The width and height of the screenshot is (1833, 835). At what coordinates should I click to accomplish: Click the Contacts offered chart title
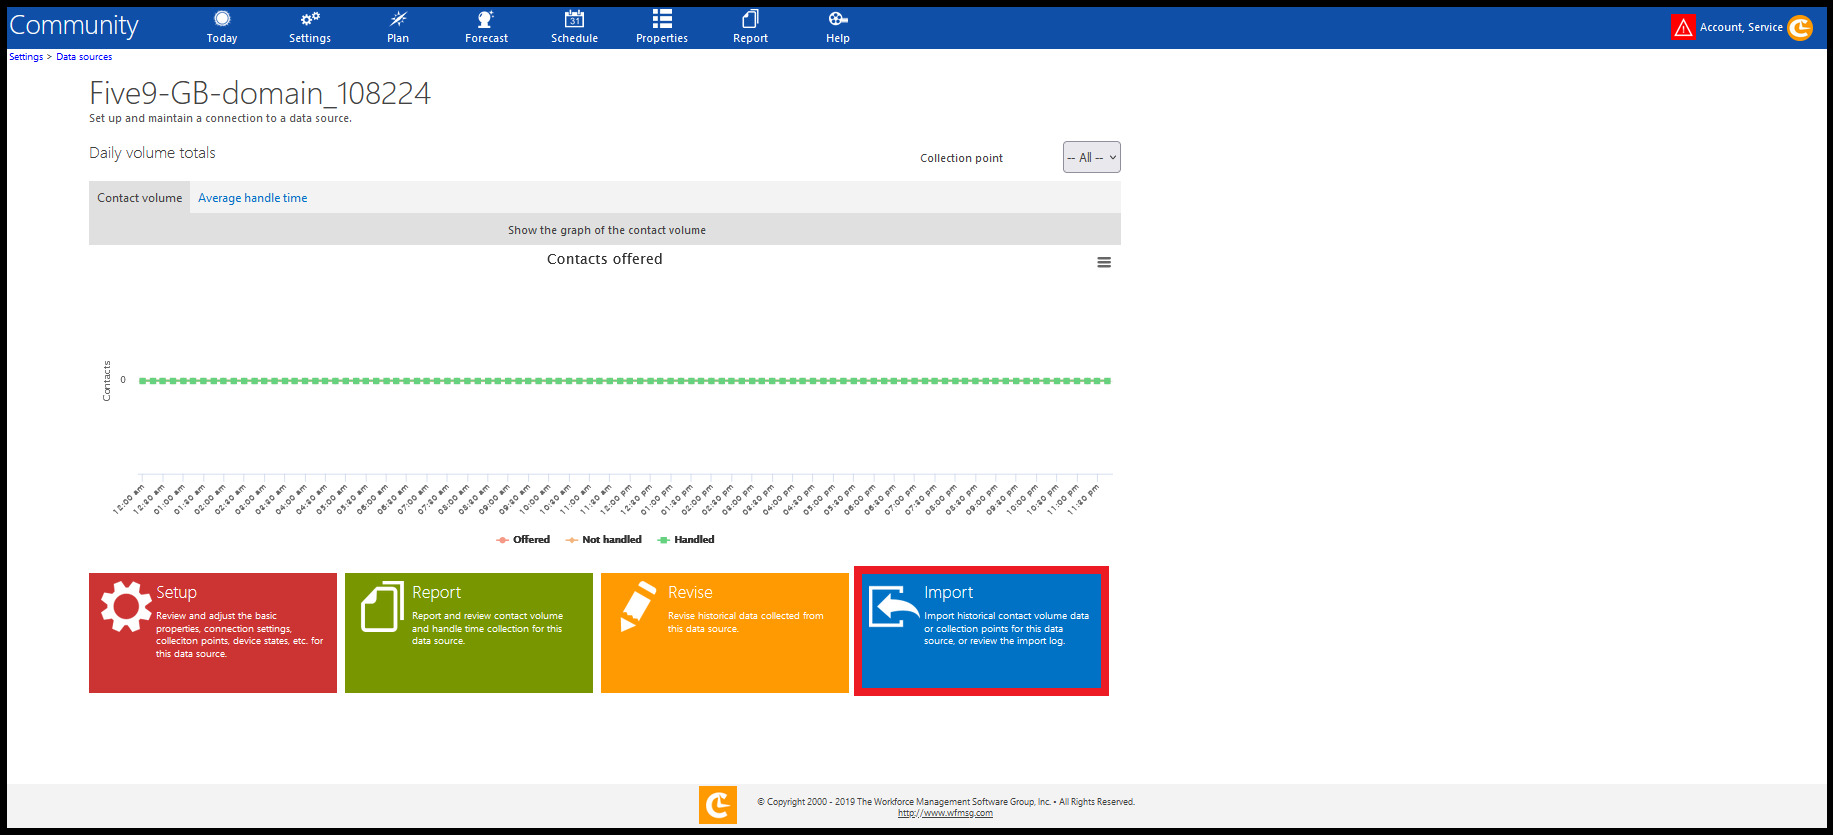(605, 259)
